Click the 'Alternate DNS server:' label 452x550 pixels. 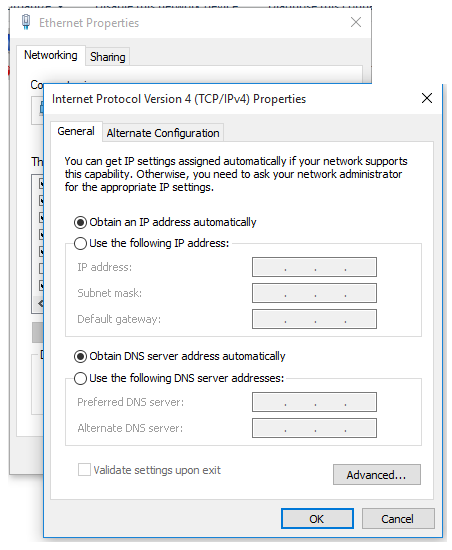(x=130, y=428)
